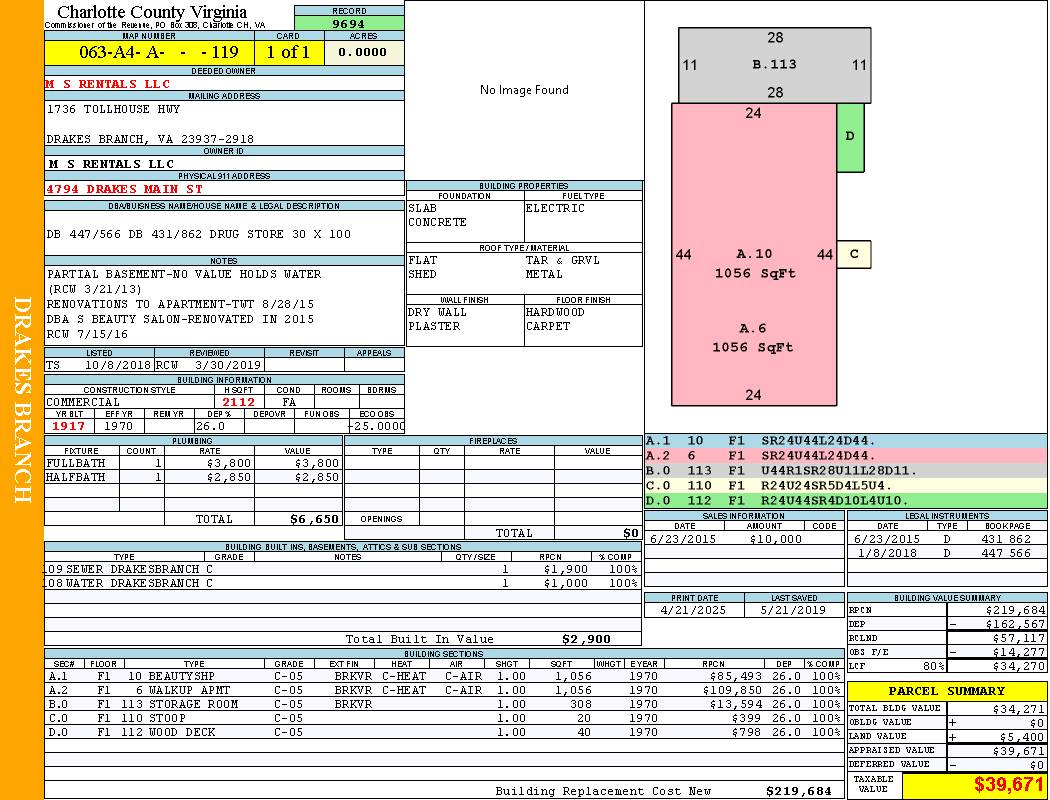Select the year built 1917 field
Image resolution: width=1050 pixels, height=800 pixels.
pos(70,426)
